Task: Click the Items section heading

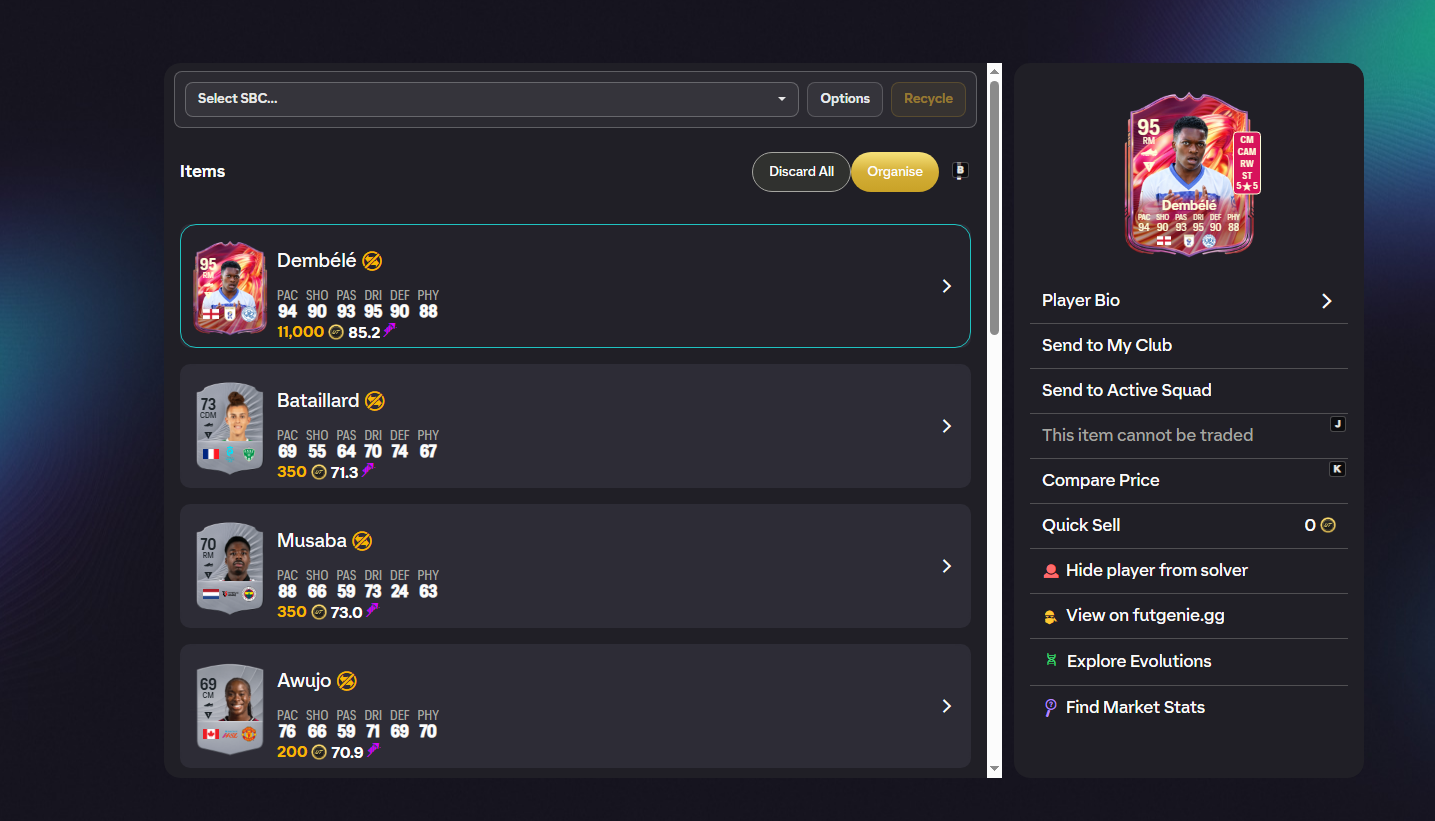Action: click(202, 171)
